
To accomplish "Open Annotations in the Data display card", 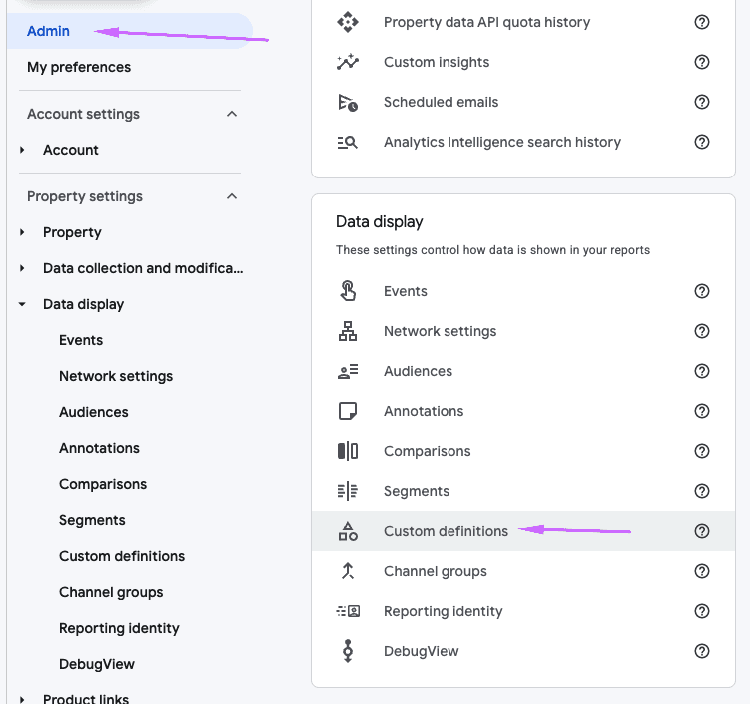I will [423, 411].
